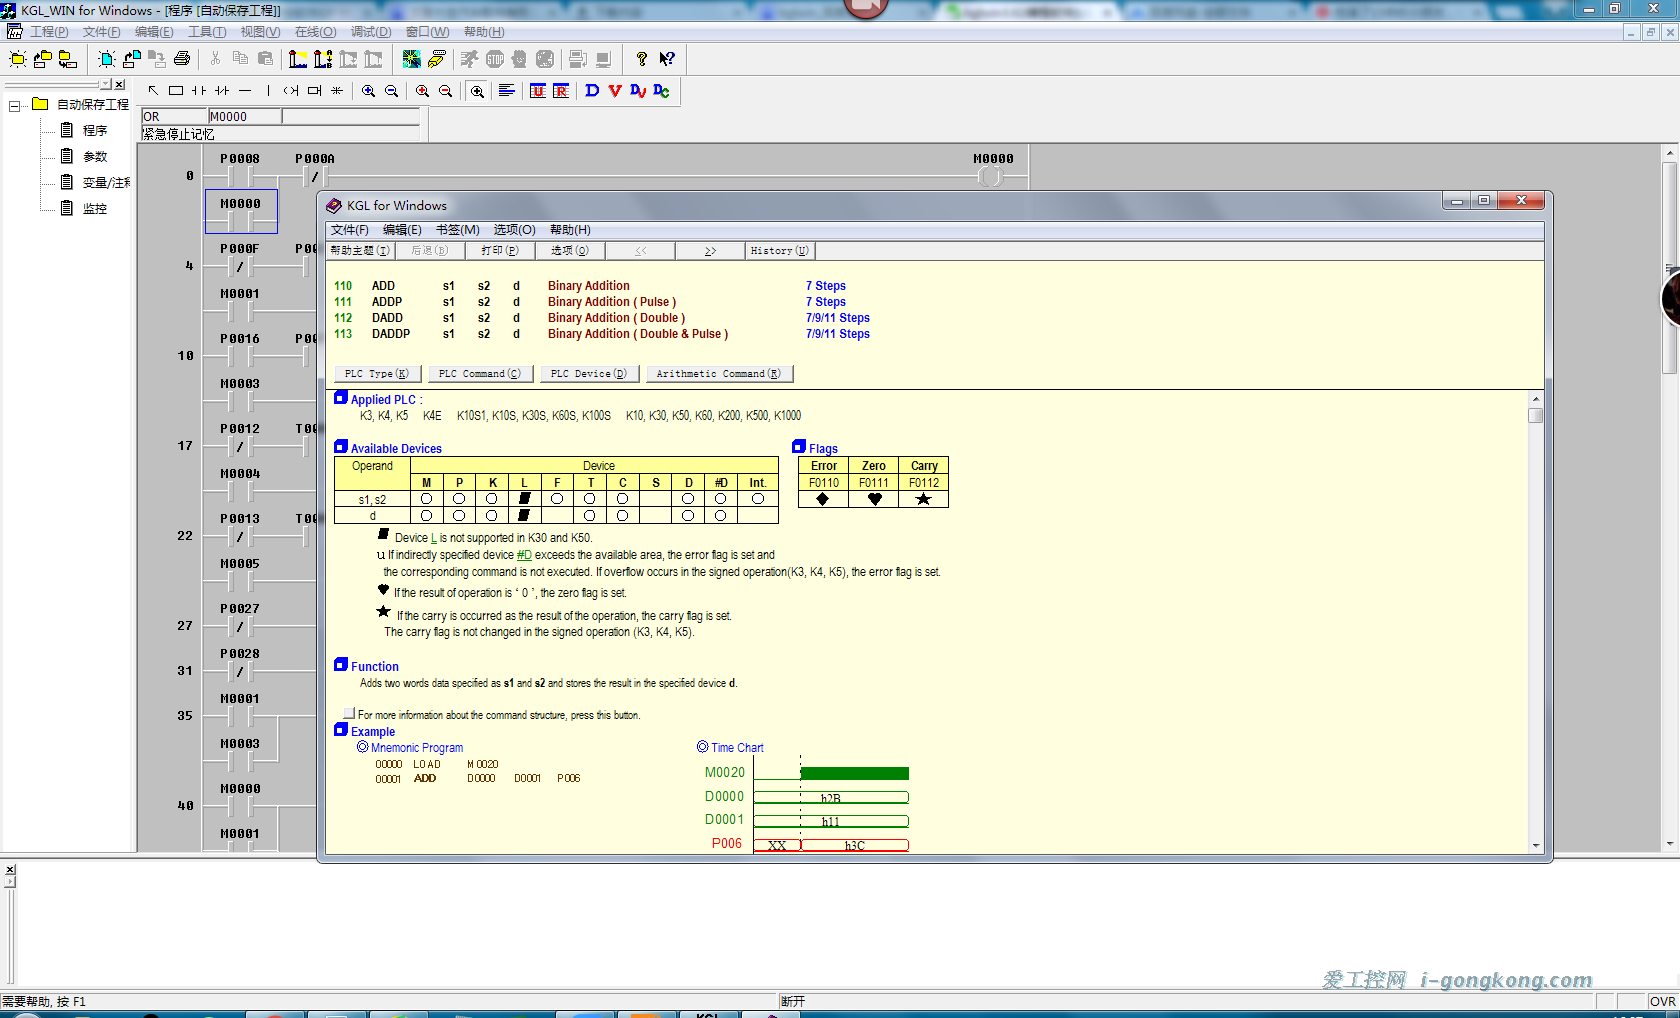Open the 文件(F) menu in help window
Screen dimensions: 1680x1018
[349, 230]
